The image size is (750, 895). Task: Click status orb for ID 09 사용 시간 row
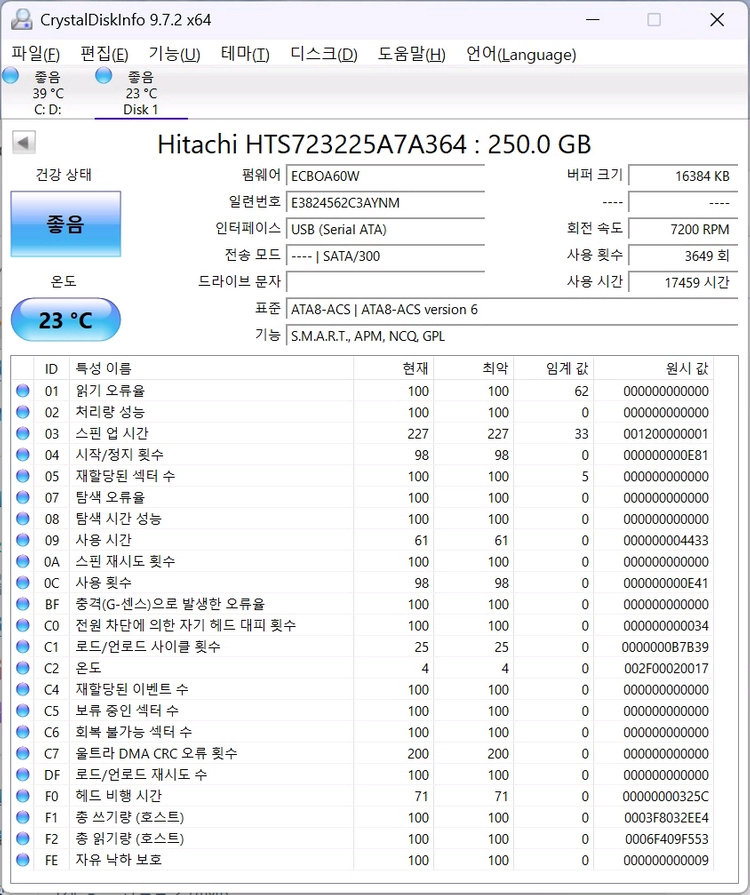click(x=23, y=539)
